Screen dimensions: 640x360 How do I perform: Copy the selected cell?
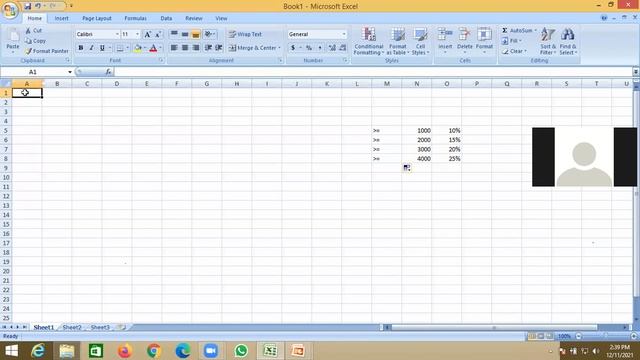pos(35,41)
